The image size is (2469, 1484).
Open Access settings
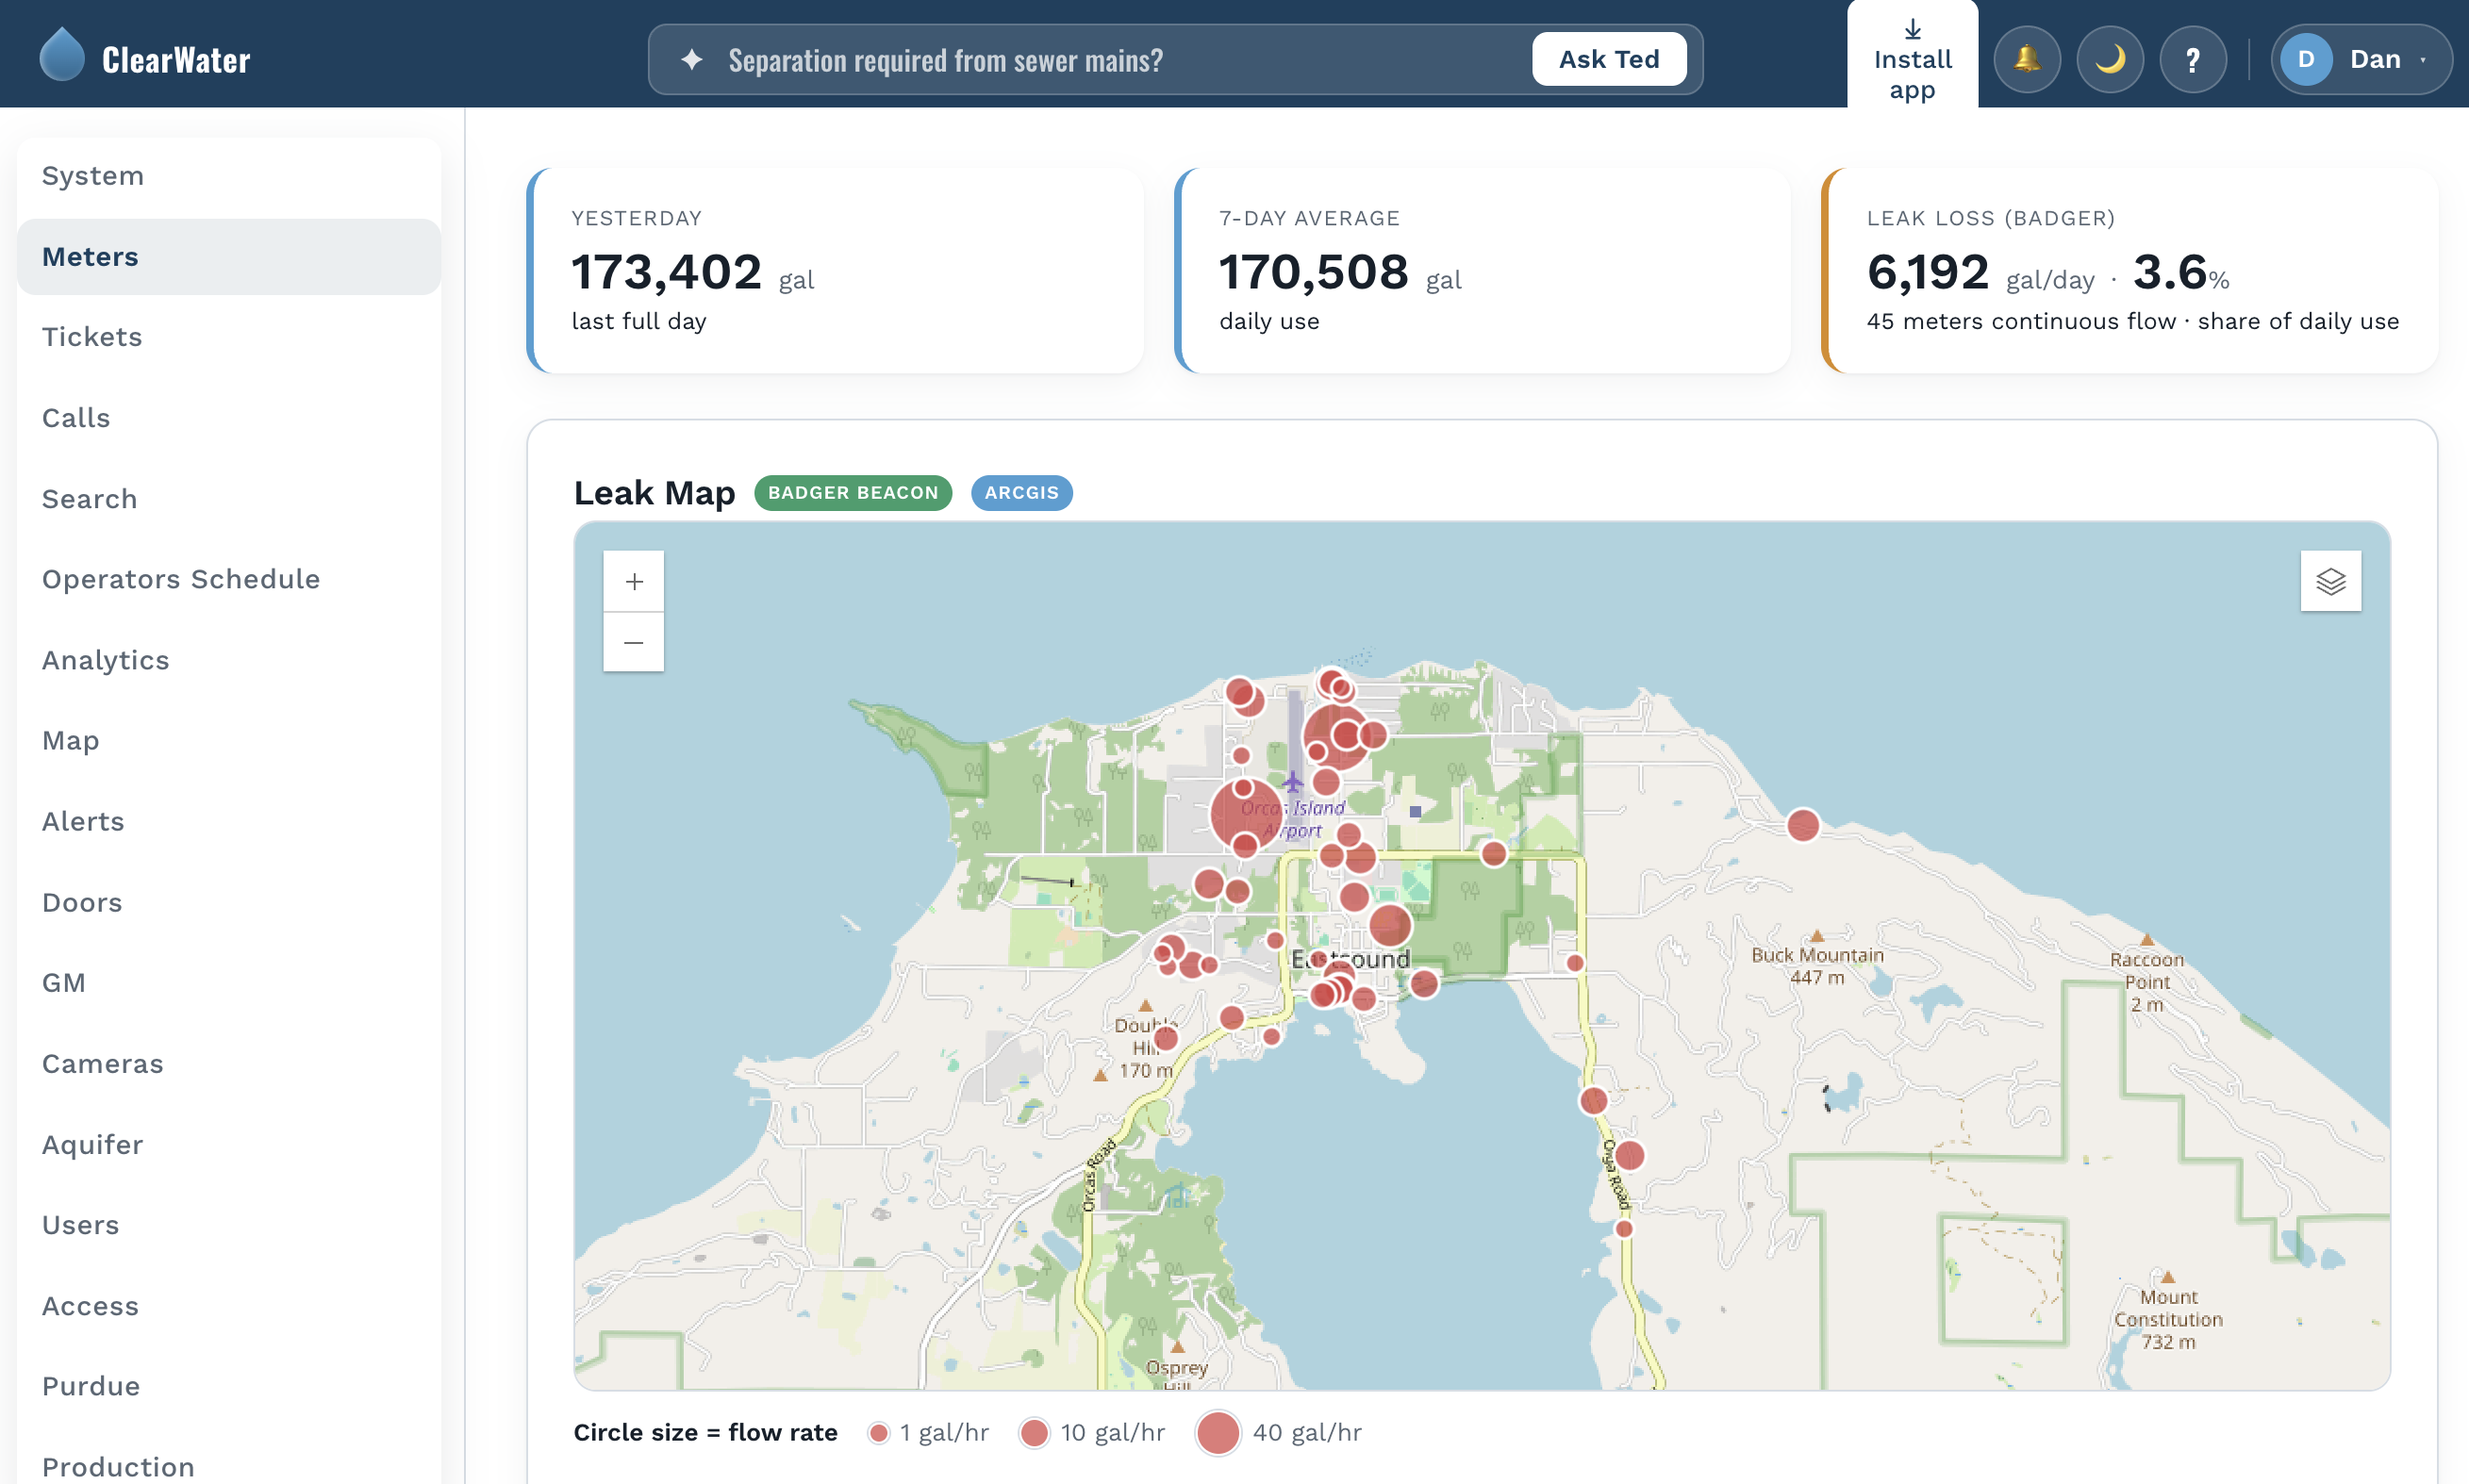(229, 1306)
